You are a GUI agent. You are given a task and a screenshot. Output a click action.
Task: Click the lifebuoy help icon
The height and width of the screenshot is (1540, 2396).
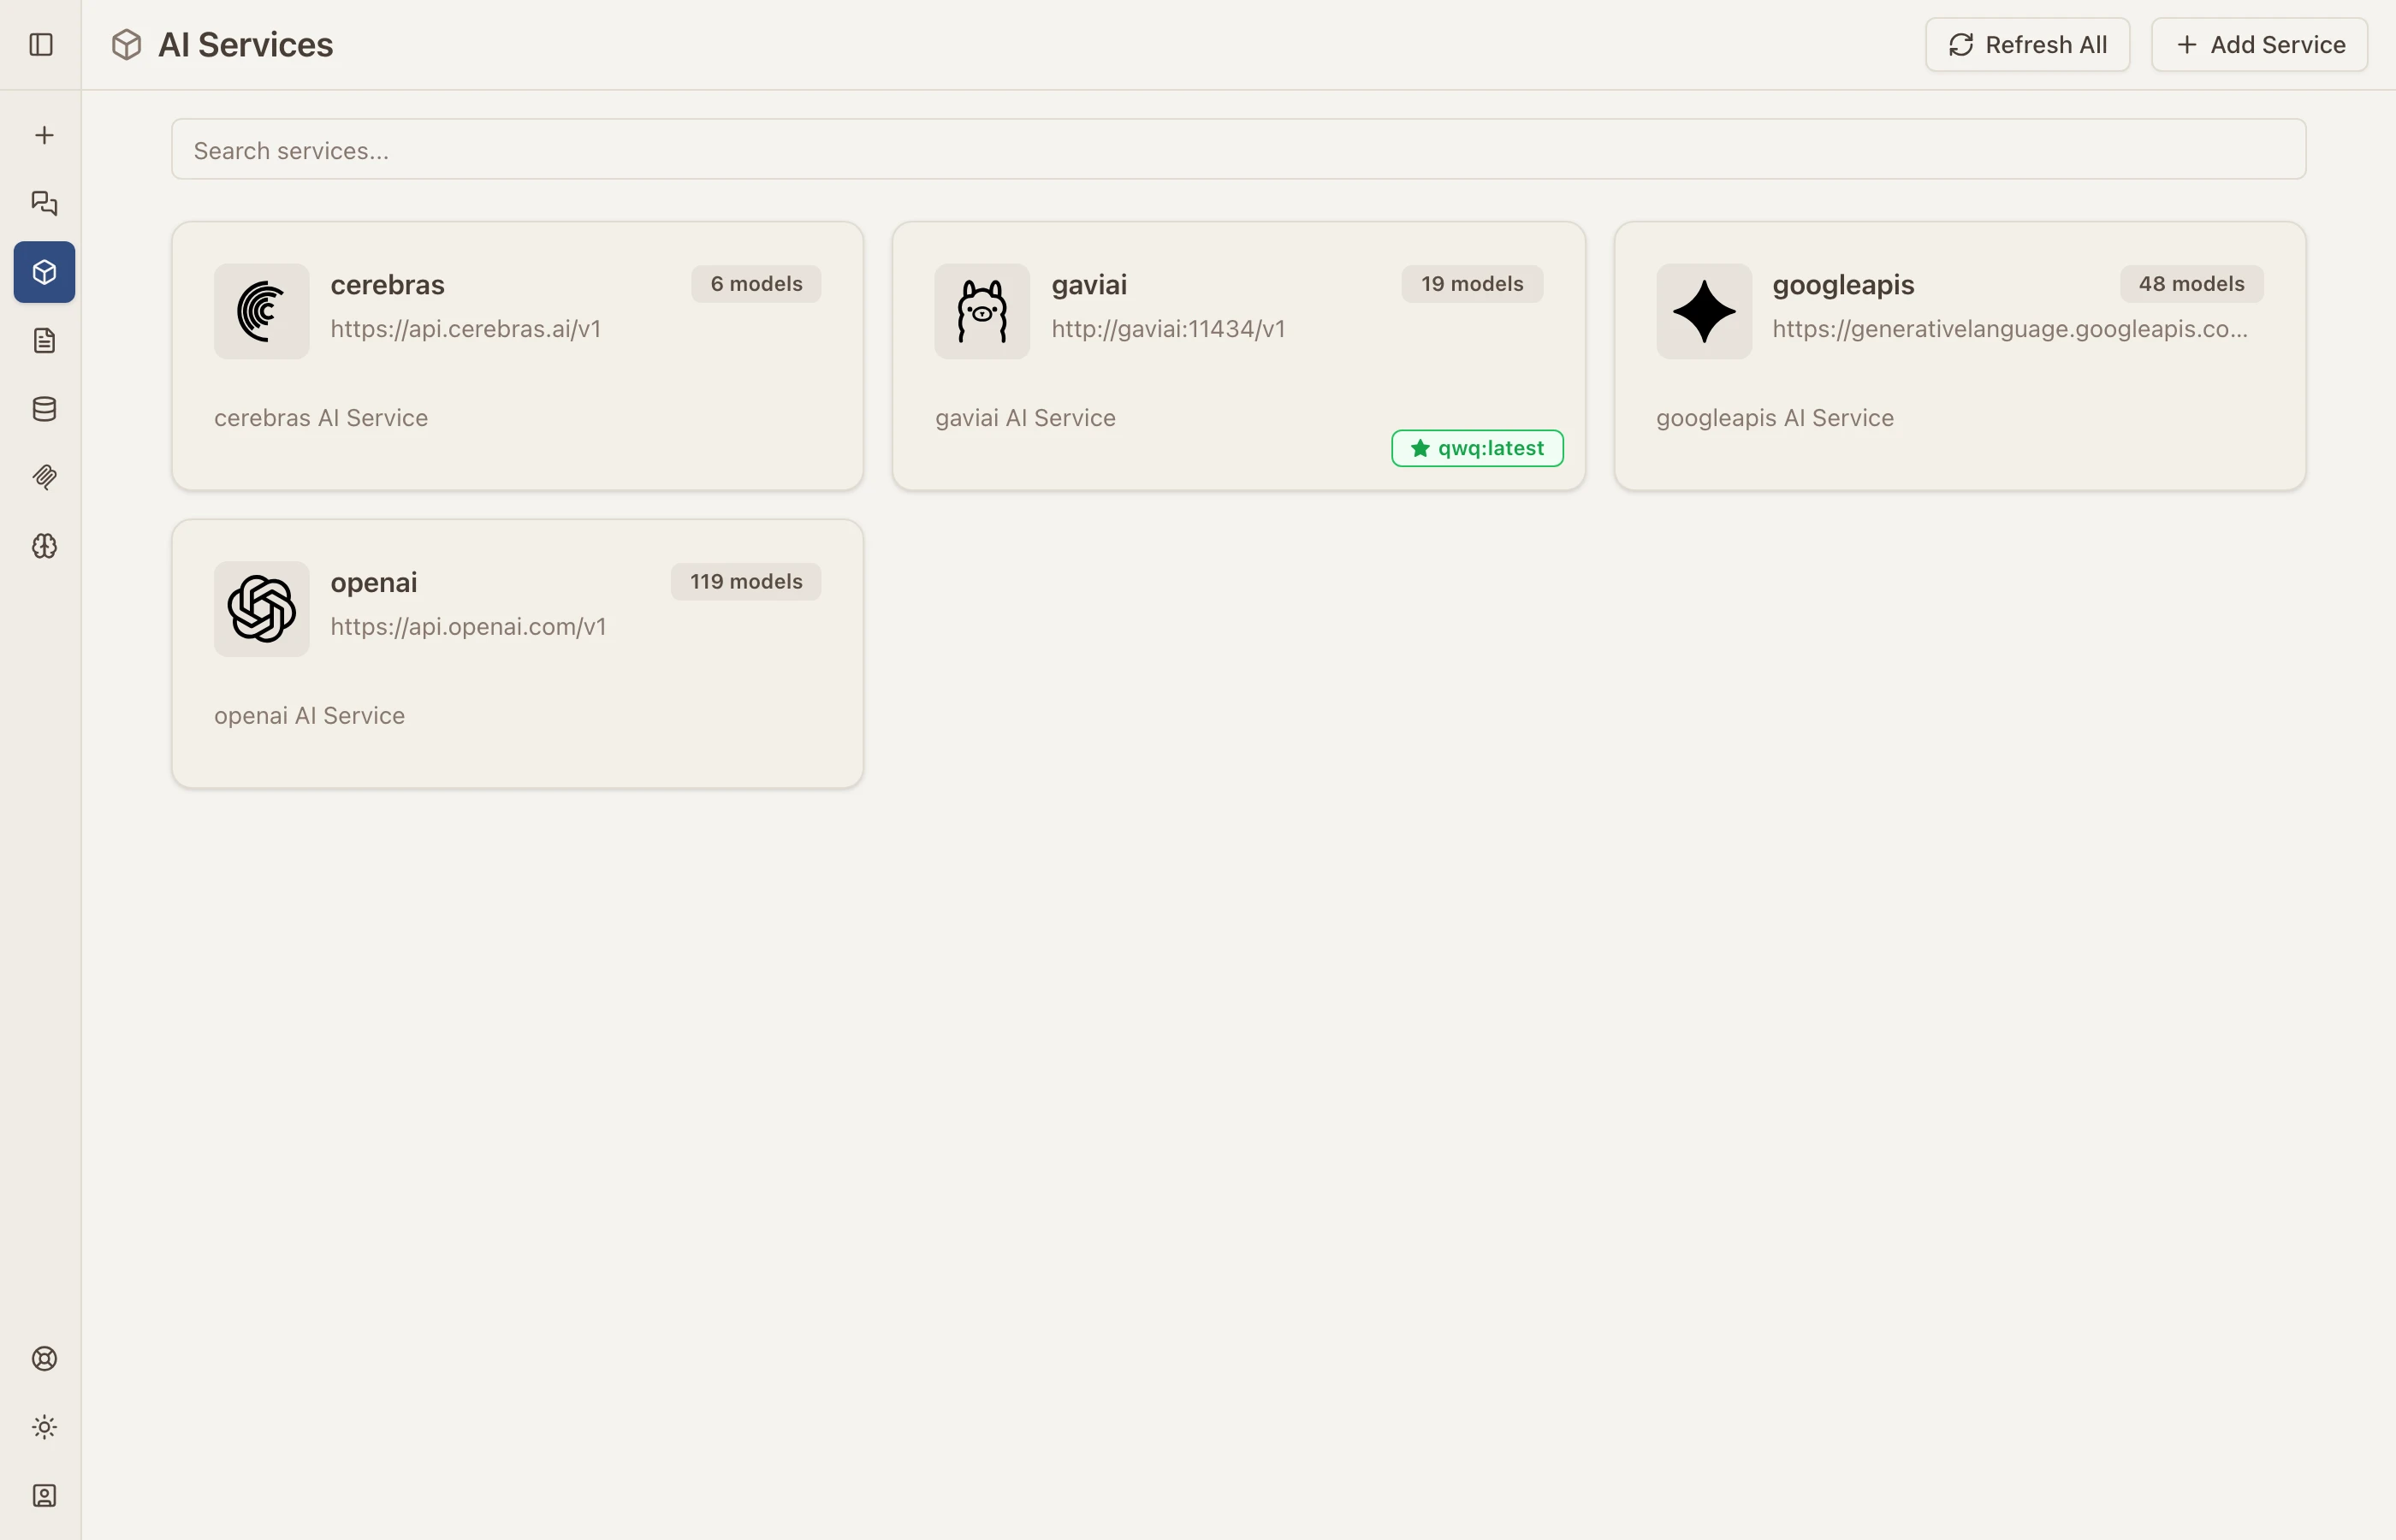point(44,1358)
